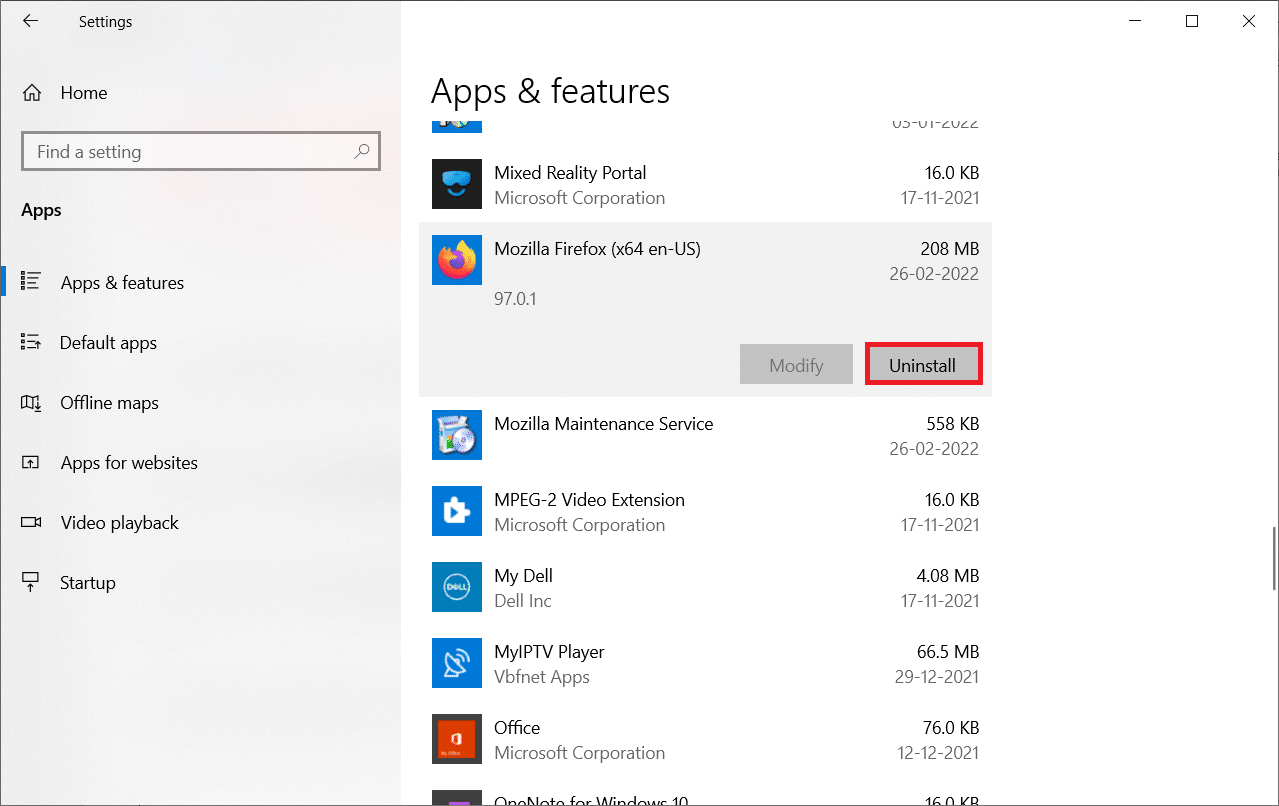This screenshot has height=806, width=1279.
Task: Click the search magnifier icon
Action: click(x=362, y=151)
